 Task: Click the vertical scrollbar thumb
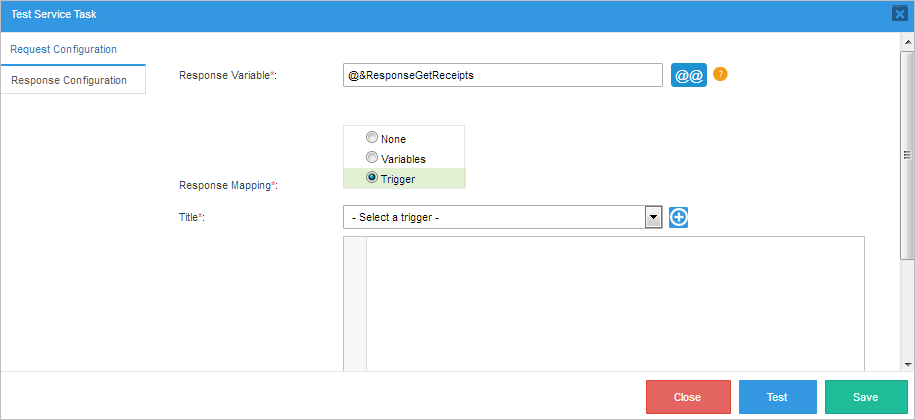point(907,155)
